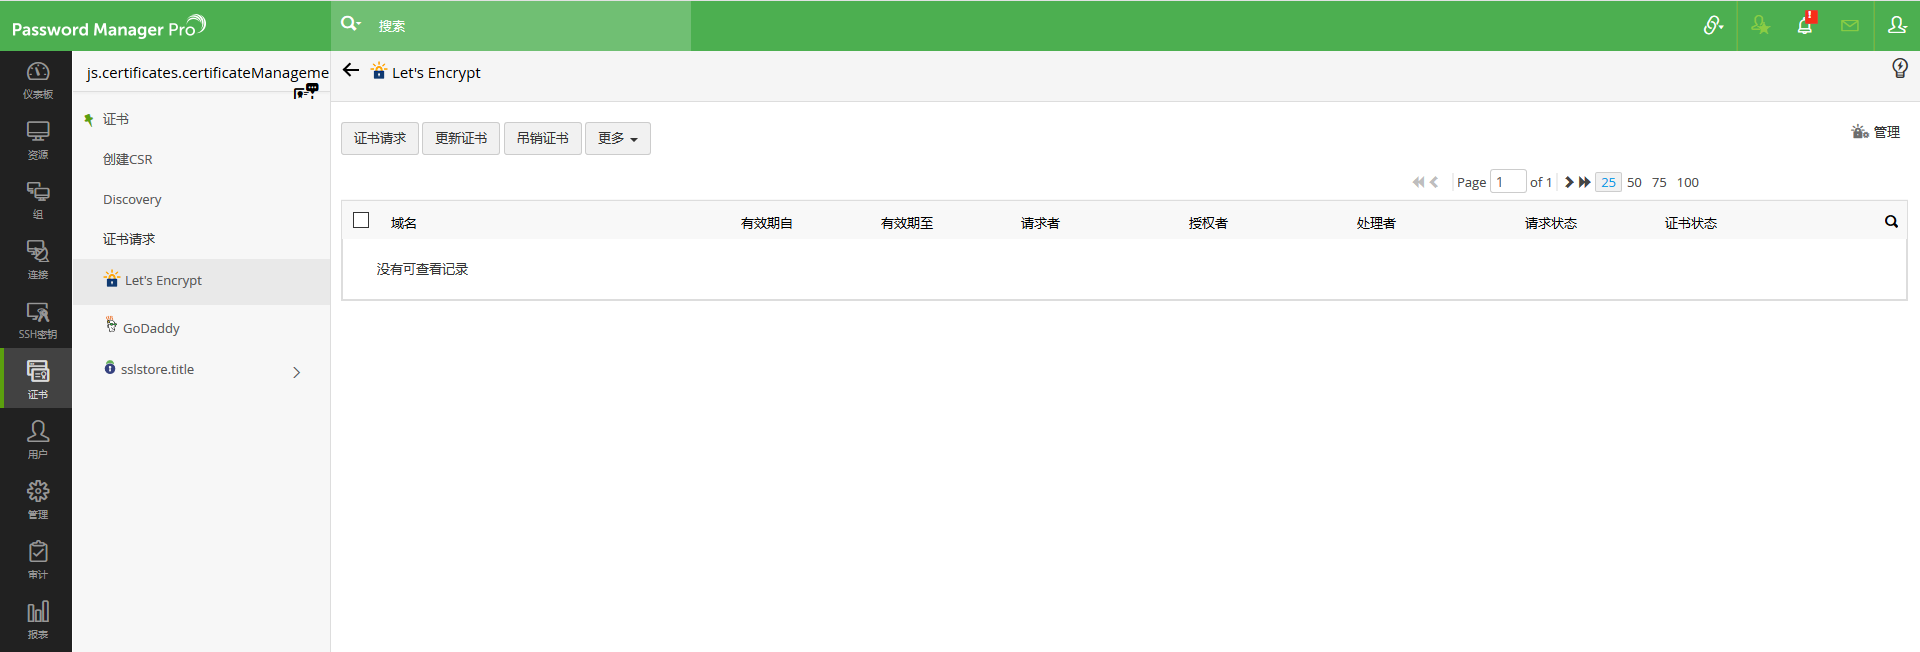Viewport: 1920px width, 652px height.
Task: Click the 证书请求 toolbar button
Action: tap(380, 138)
